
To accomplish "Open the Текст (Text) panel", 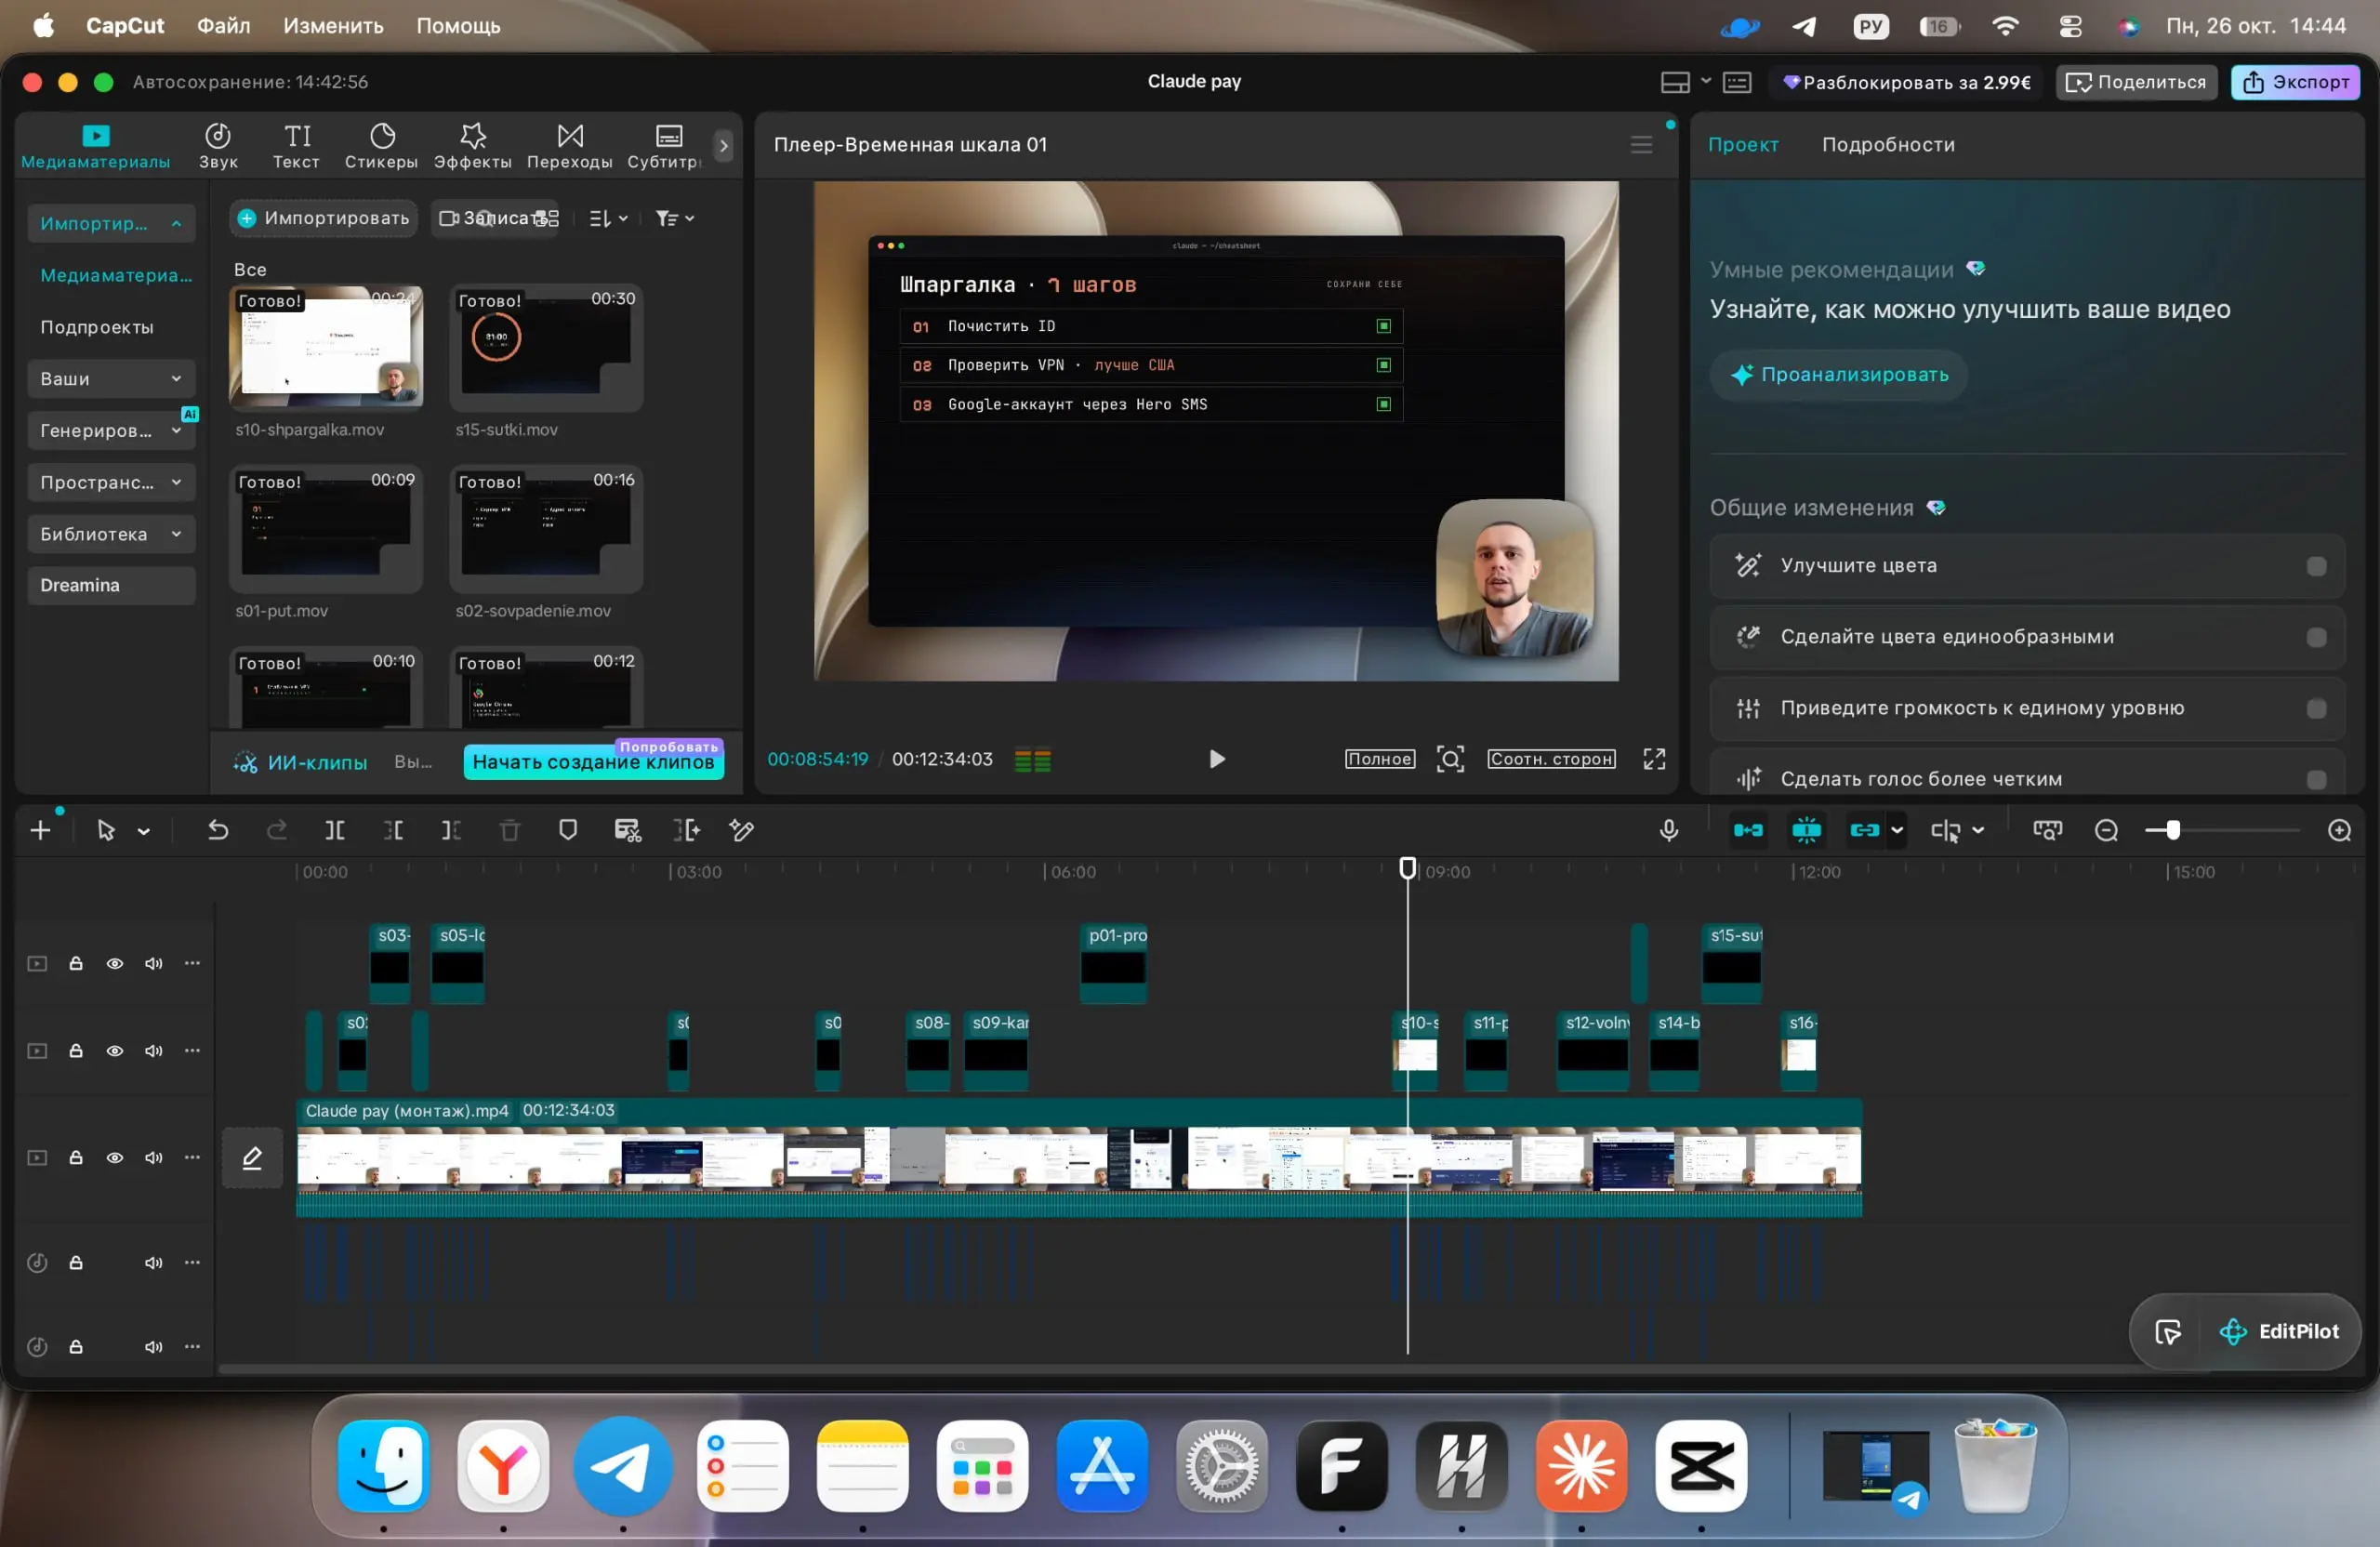I will tap(296, 146).
